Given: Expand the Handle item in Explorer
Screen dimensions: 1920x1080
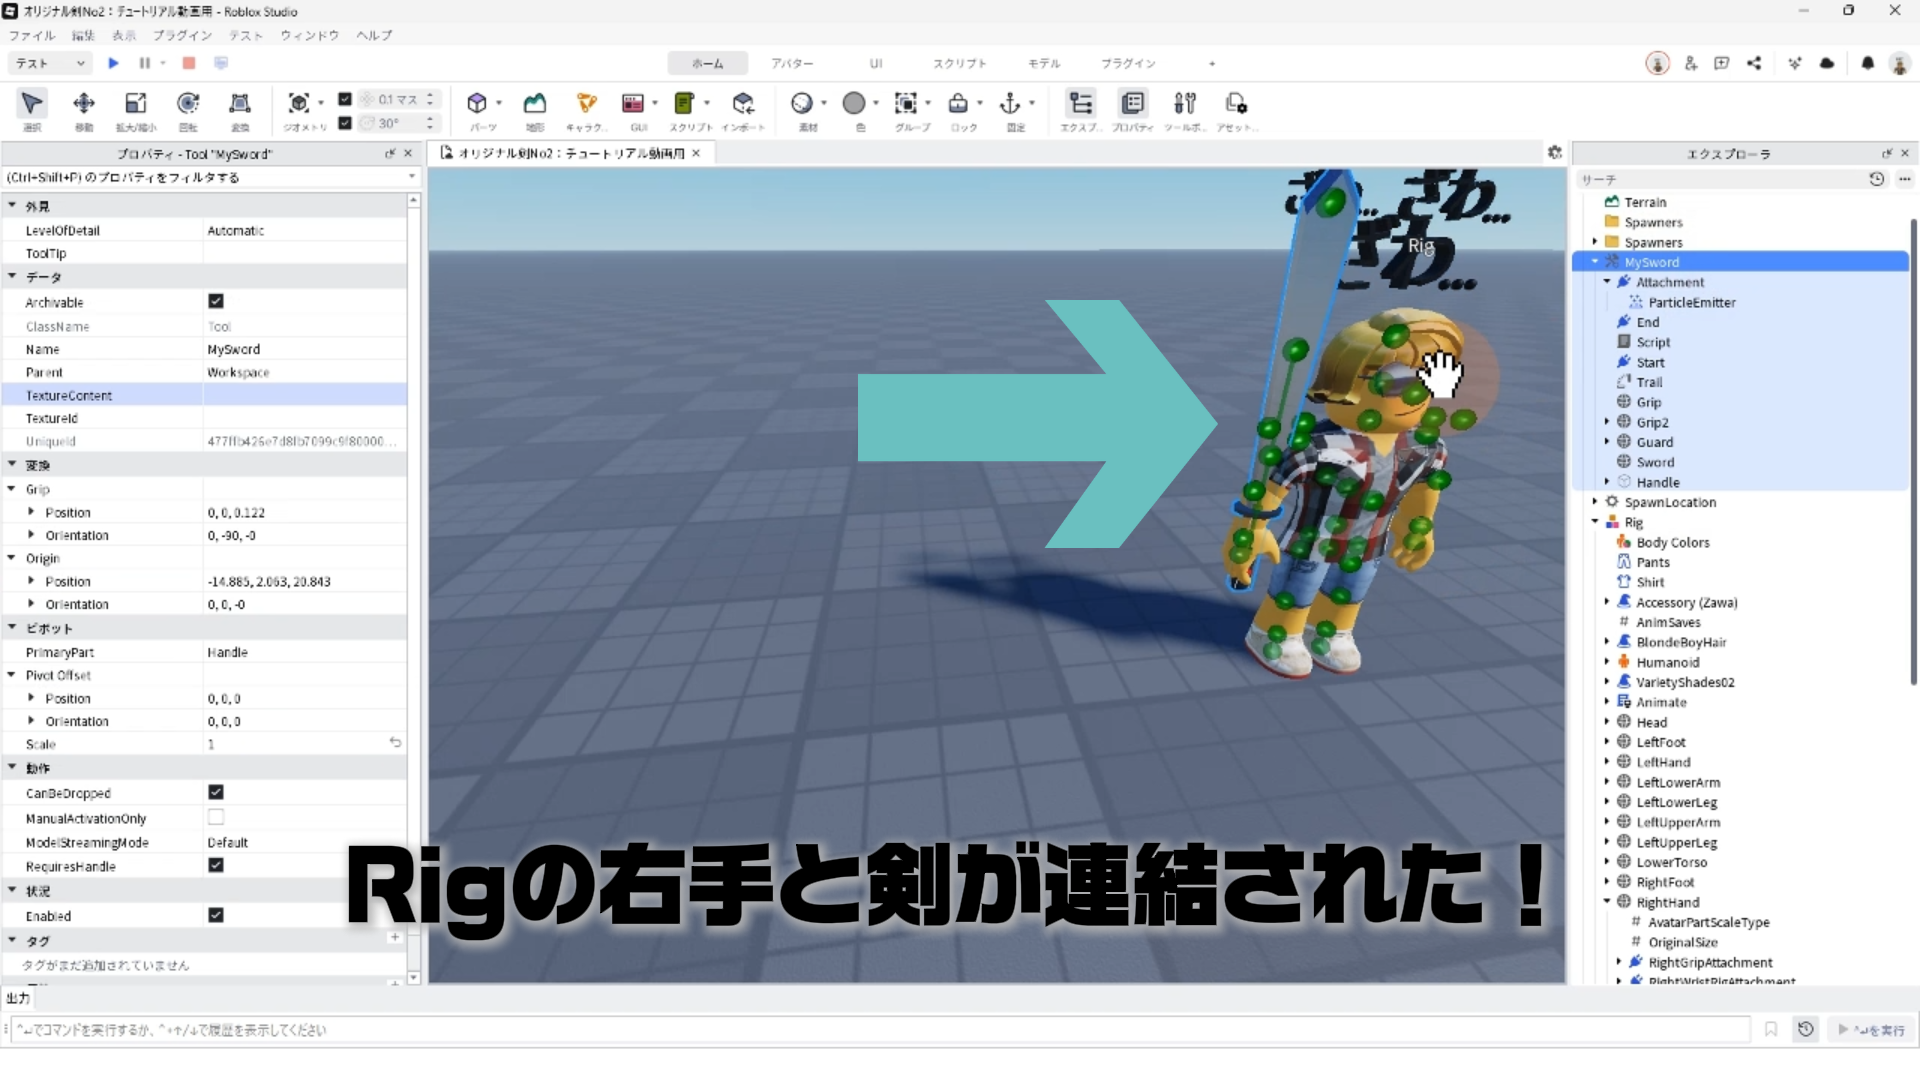Looking at the screenshot, I should coord(1607,482).
